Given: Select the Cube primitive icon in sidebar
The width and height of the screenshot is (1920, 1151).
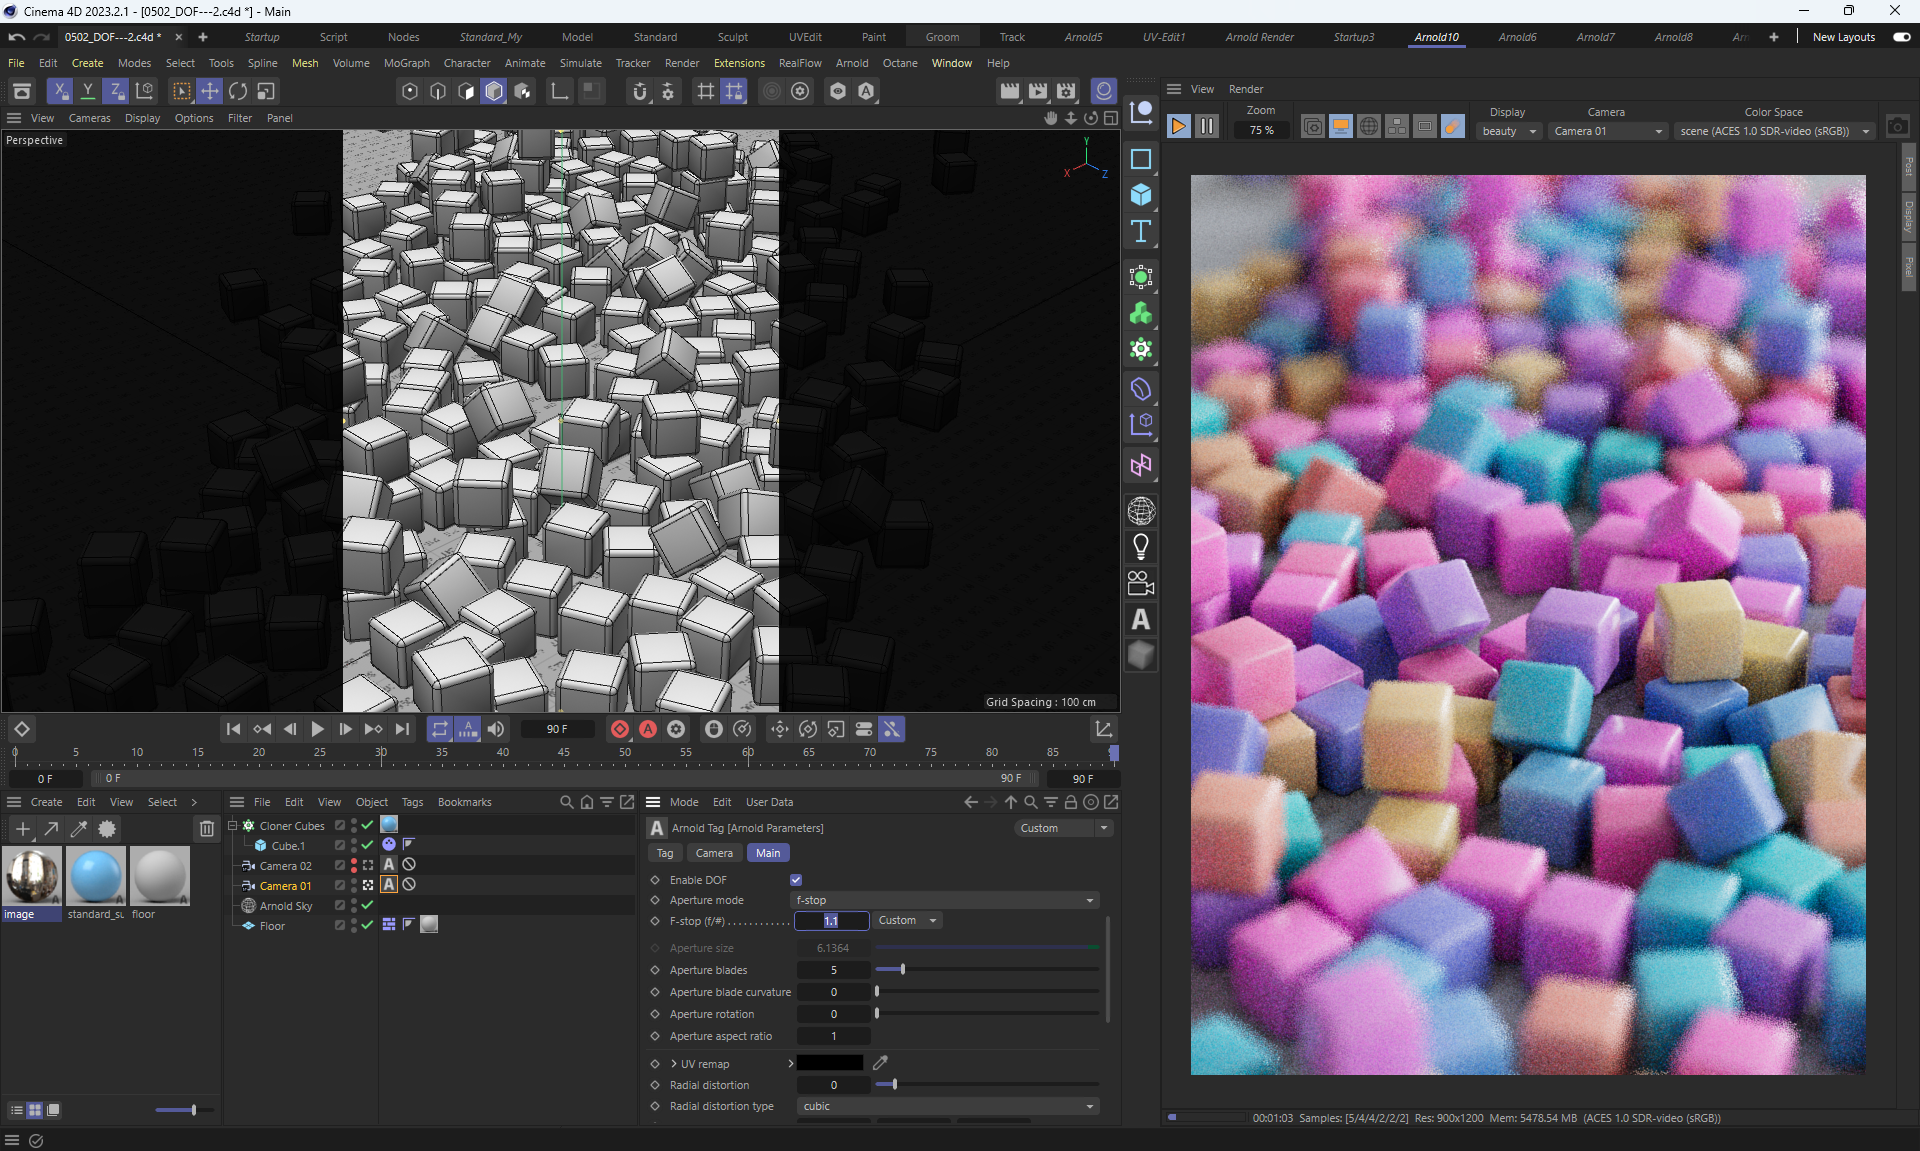Looking at the screenshot, I should (x=1141, y=195).
